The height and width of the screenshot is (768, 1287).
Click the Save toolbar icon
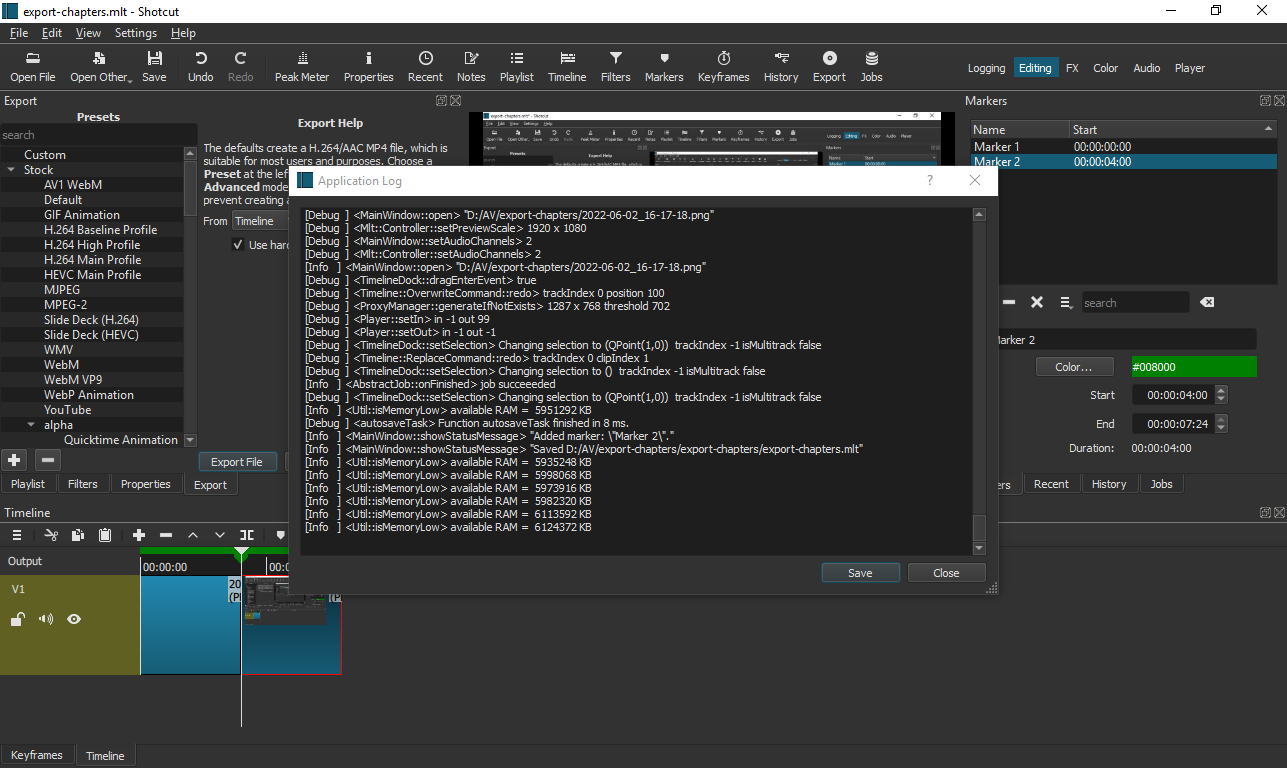(x=154, y=66)
